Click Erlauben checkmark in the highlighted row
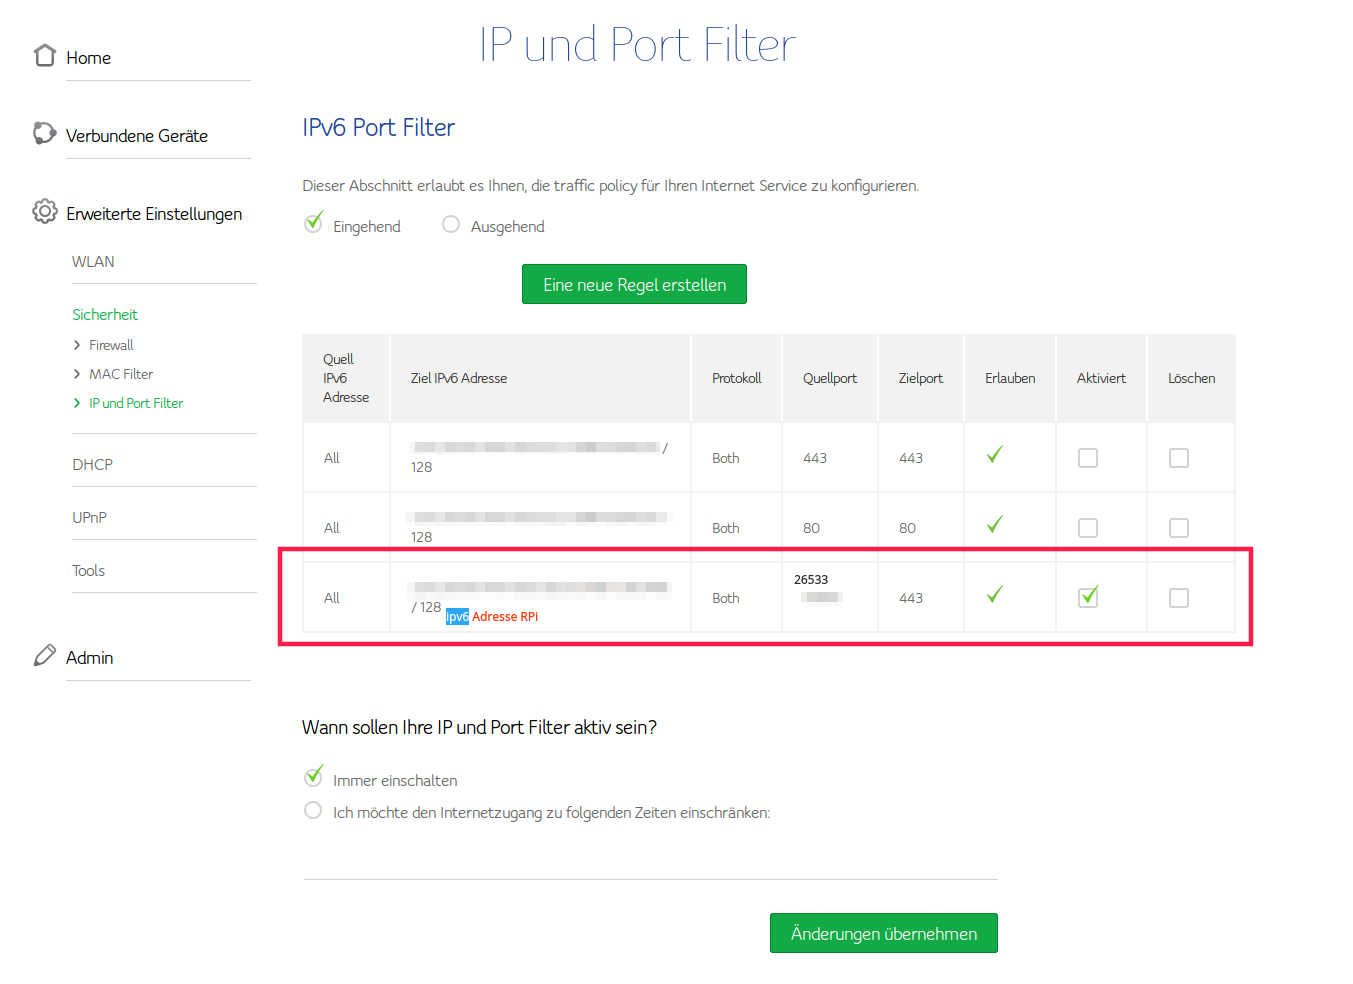Image resolution: width=1353 pixels, height=984 pixels. point(994,595)
